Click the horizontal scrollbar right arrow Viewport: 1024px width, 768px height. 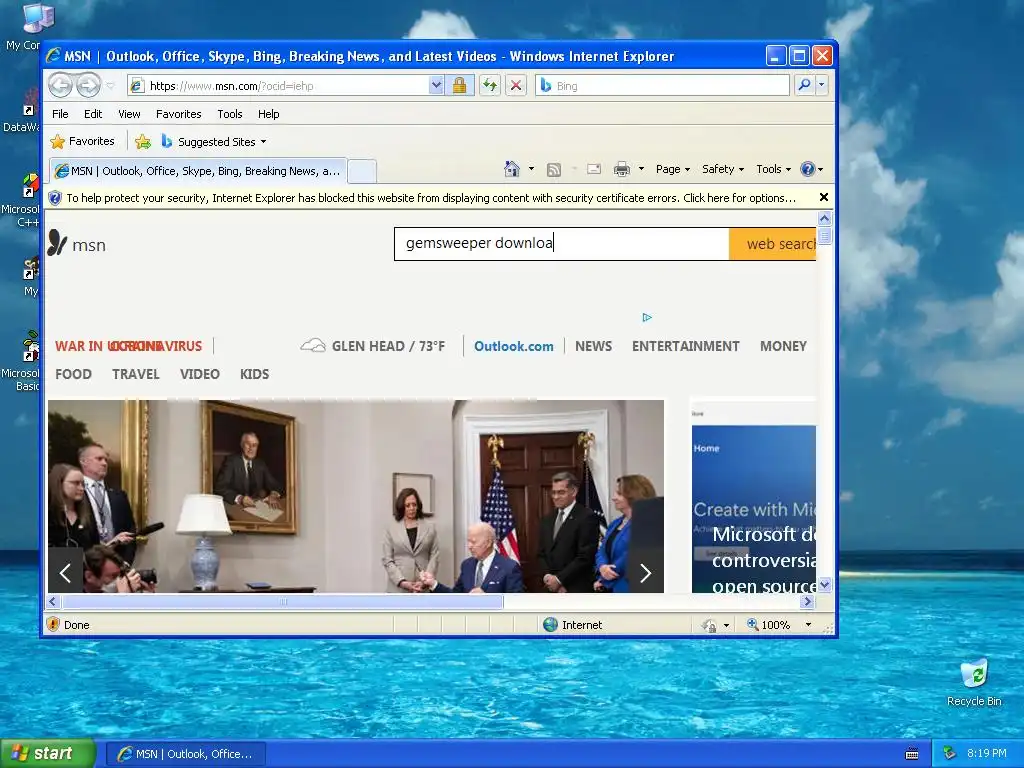click(x=808, y=601)
